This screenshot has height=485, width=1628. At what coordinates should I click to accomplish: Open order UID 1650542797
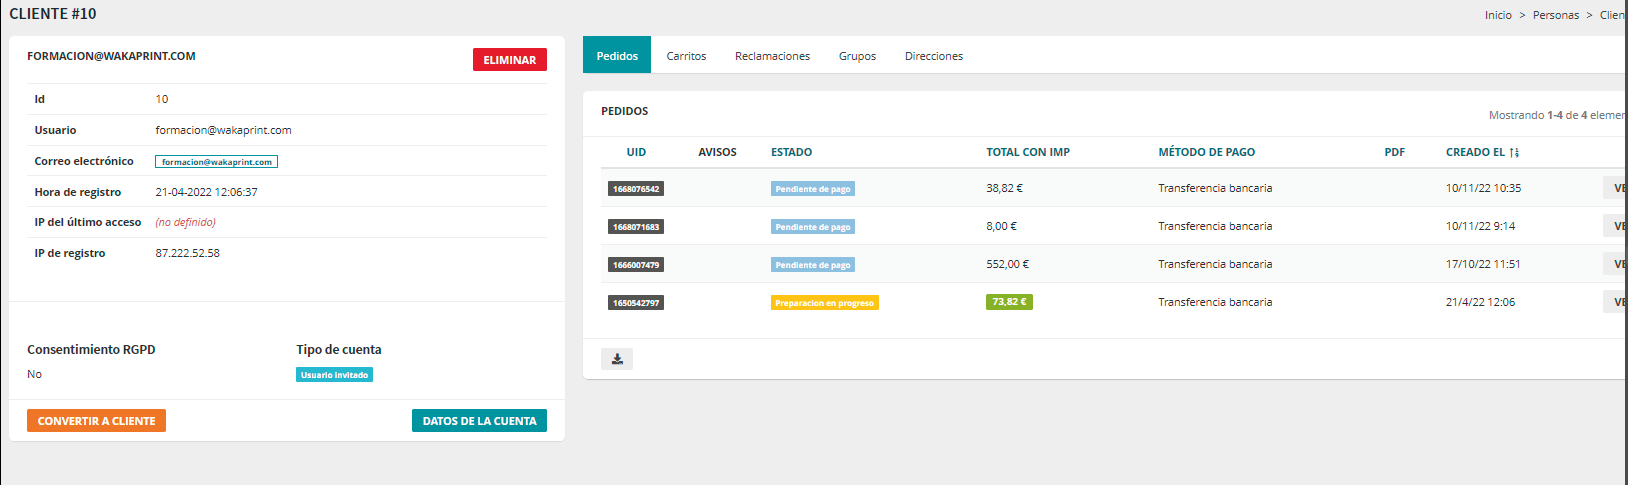tap(636, 303)
